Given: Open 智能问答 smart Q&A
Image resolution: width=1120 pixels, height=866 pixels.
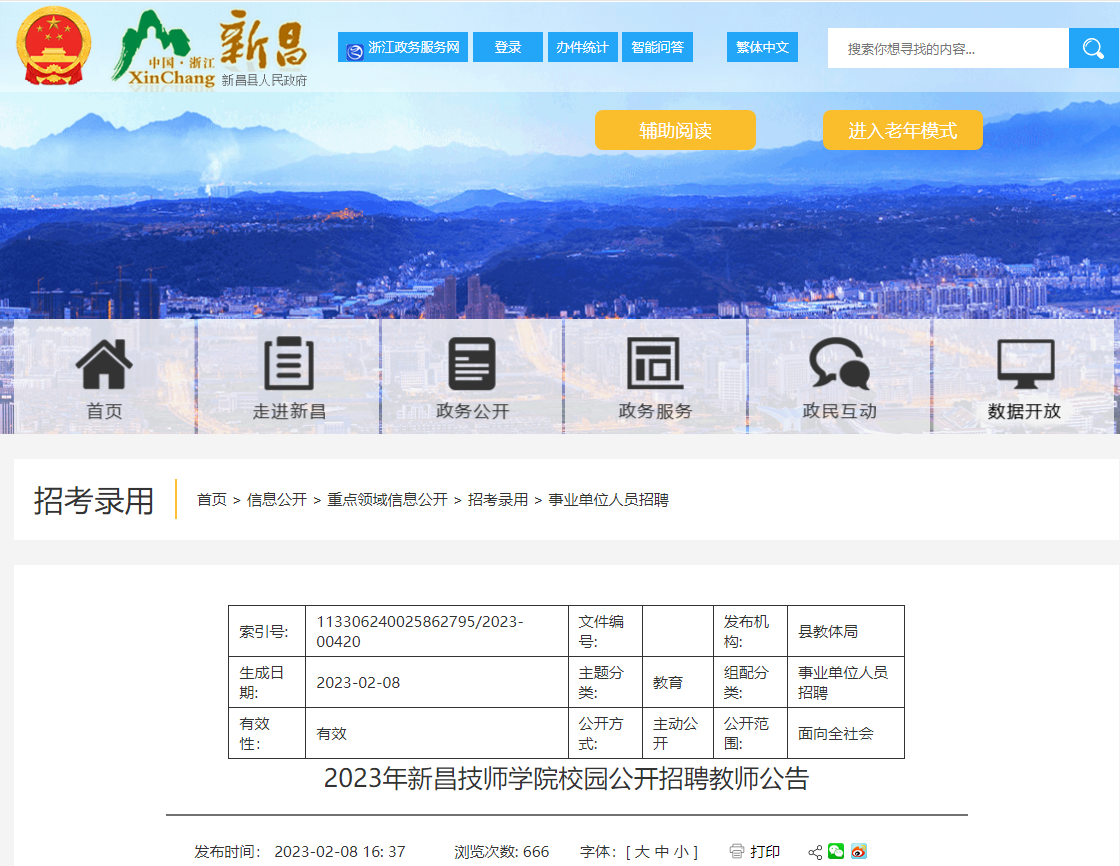Looking at the screenshot, I should [x=657, y=47].
